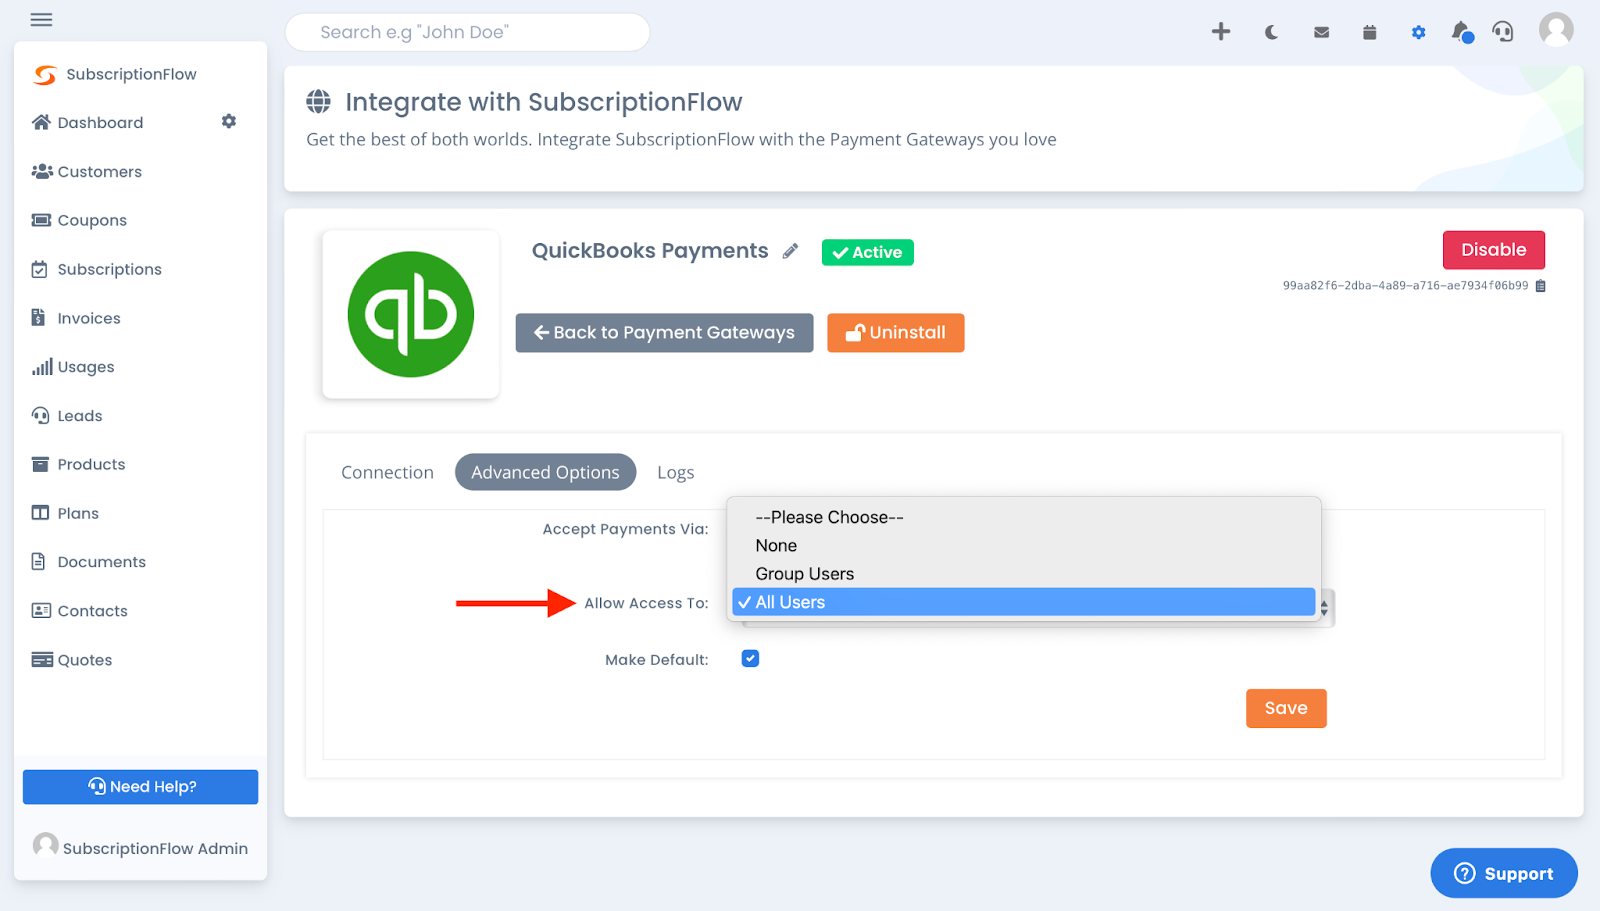The width and height of the screenshot is (1600, 911).
Task: Open Contacts in sidebar
Action: tap(79, 611)
